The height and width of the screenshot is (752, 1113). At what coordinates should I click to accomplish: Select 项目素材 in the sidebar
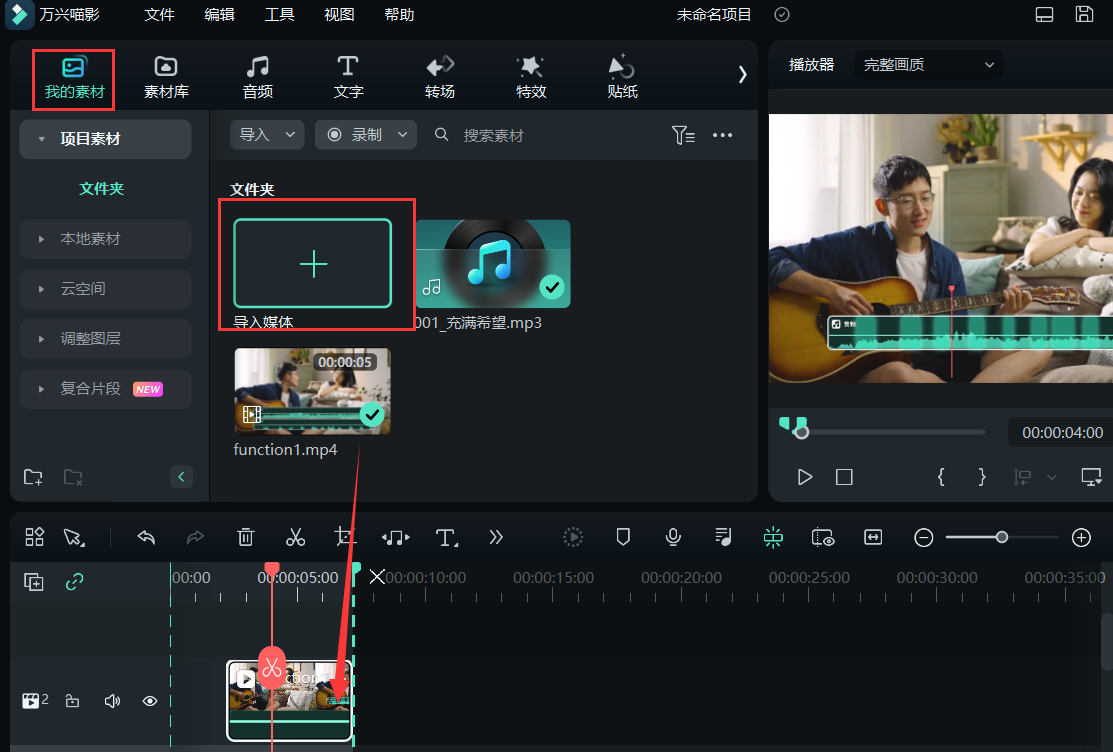click(x=104, y=139)
